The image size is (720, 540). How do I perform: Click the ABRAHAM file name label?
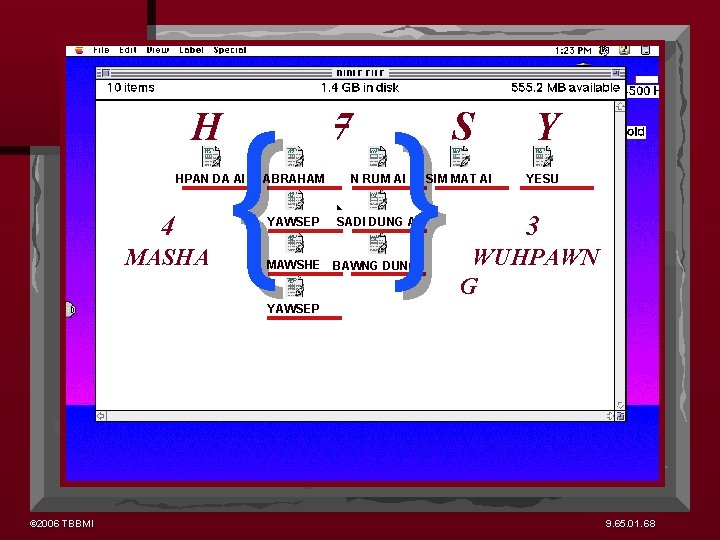[293, 178]
